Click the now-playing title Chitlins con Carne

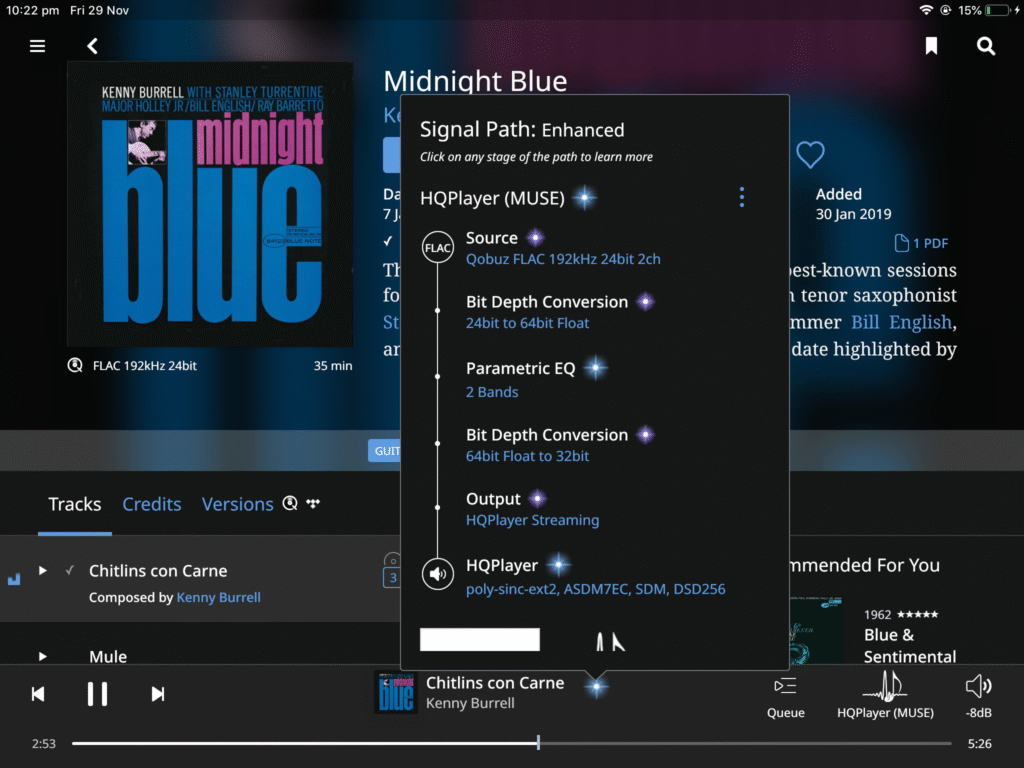tap(495, 683)
